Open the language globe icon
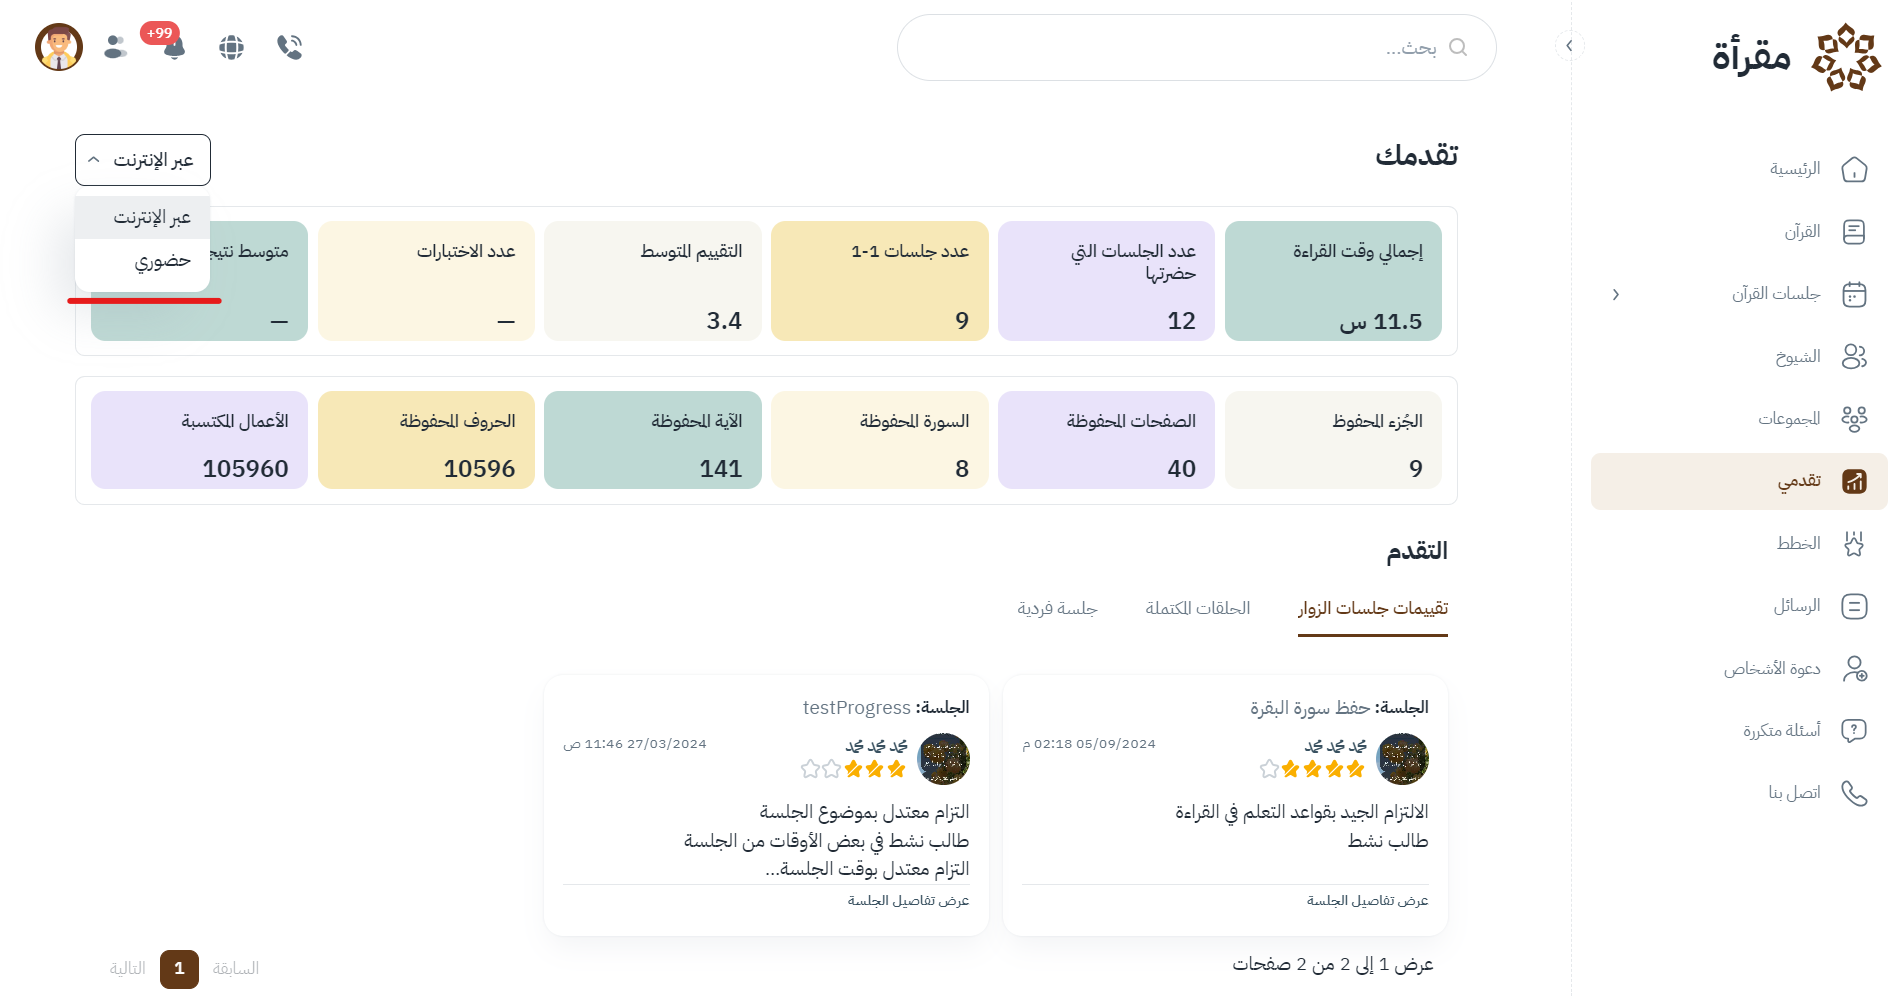 (x=231, y=47)
